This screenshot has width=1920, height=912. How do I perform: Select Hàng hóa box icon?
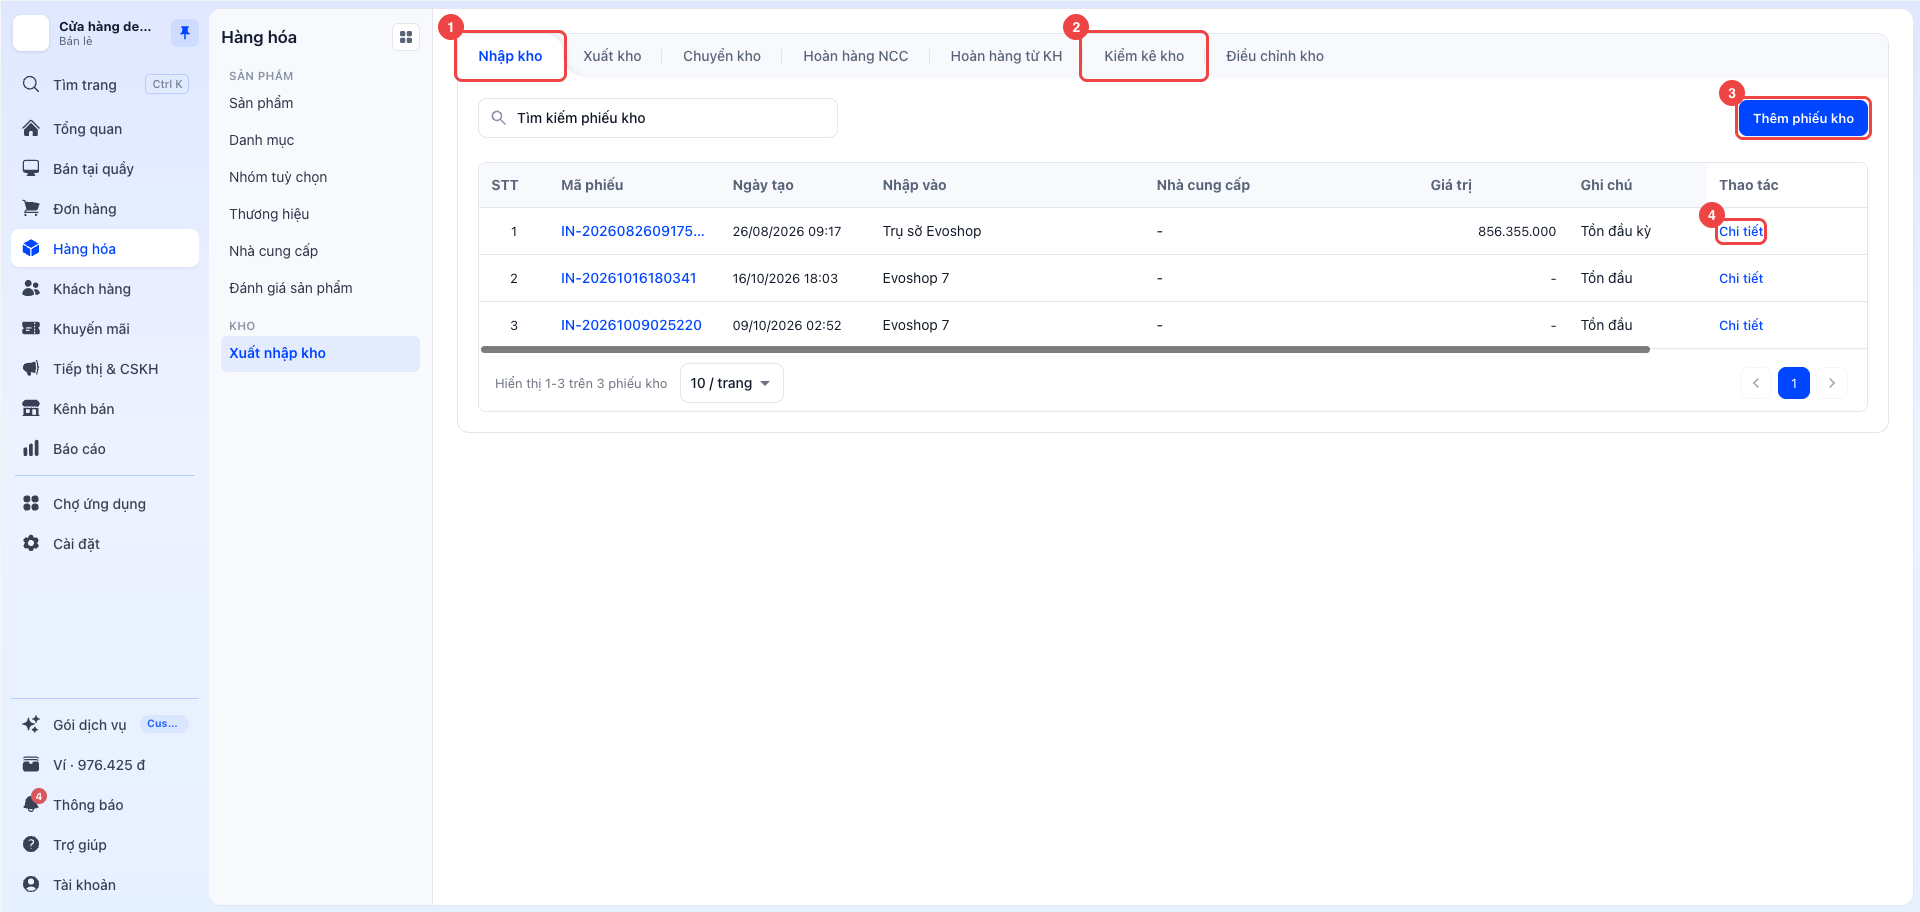point(31,248)
